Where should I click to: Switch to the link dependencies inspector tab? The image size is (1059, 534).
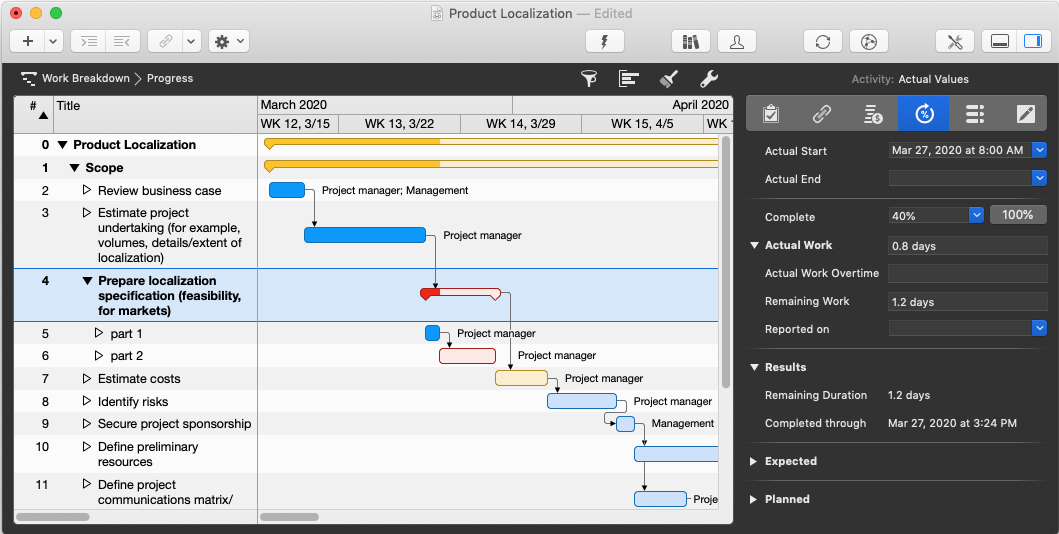(x=822, y=114)
